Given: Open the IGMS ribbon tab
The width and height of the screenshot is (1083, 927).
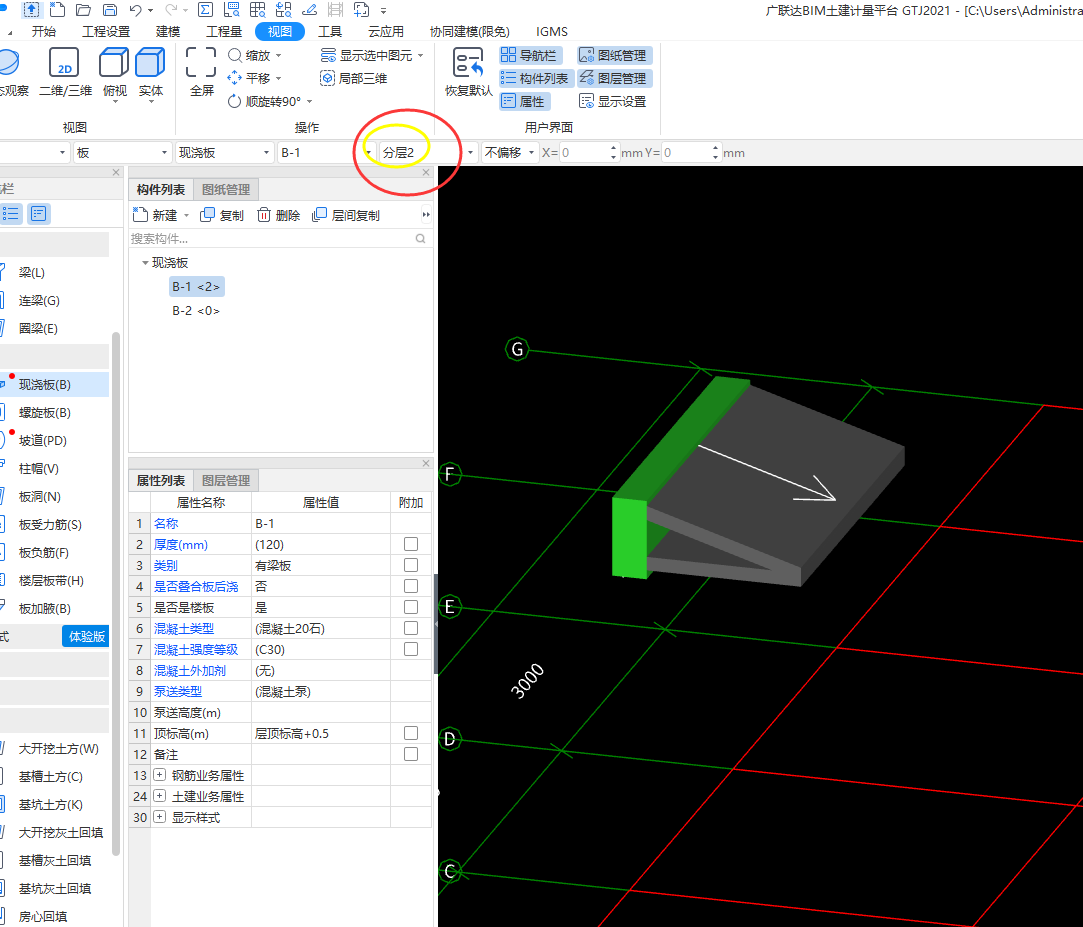Looking at the screenshot, I should (x=551, y=32).
